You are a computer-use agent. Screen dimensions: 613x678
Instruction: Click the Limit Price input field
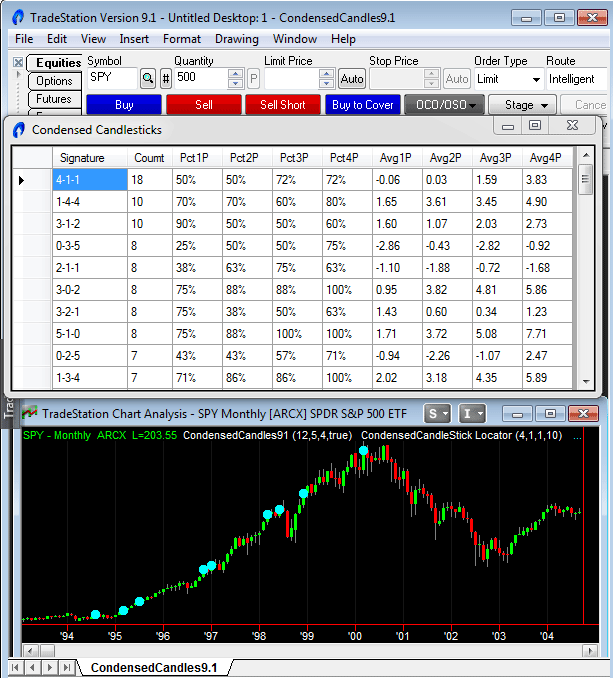coord(292,79)
